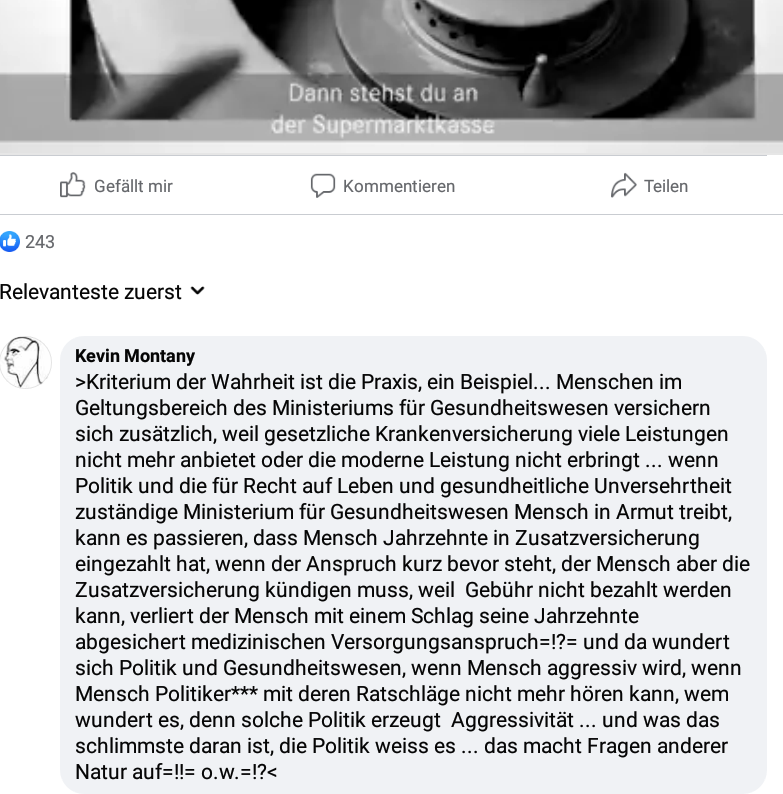The width and height of the screenshot is (783, 794).
Task: Click the gray caption band under the video
Action: (392, 107)
